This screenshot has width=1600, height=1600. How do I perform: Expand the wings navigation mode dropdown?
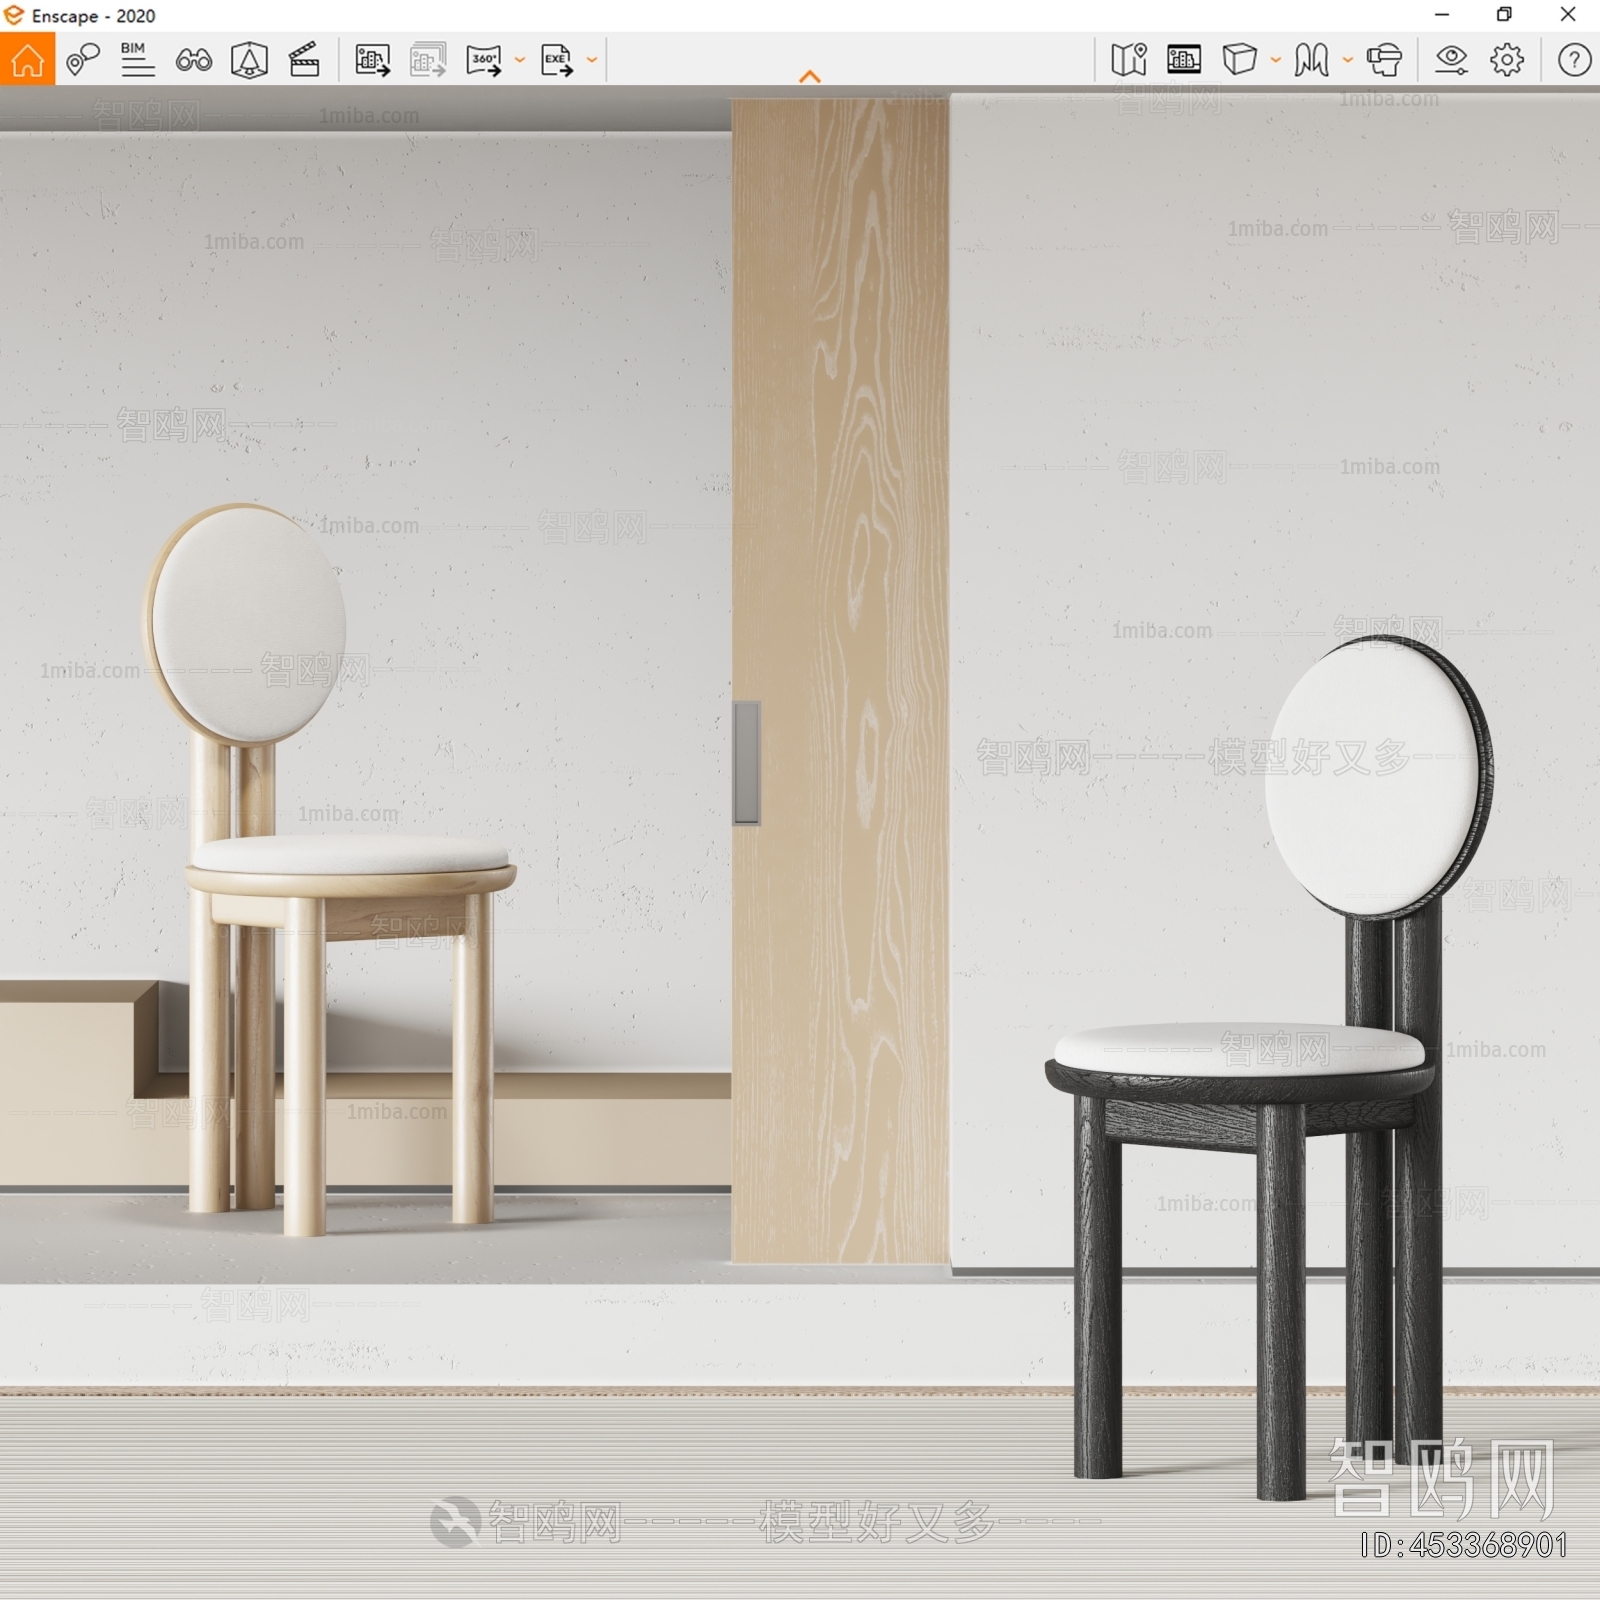click(1348, 60)
